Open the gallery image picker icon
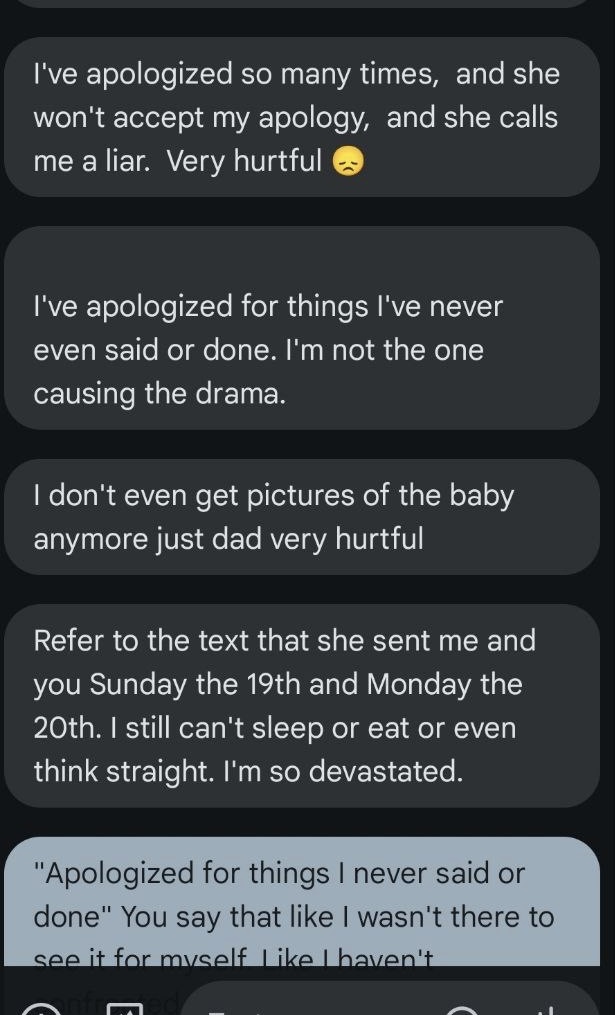This screenshot has width=615, height=1015. click(x=124, y=1009)
